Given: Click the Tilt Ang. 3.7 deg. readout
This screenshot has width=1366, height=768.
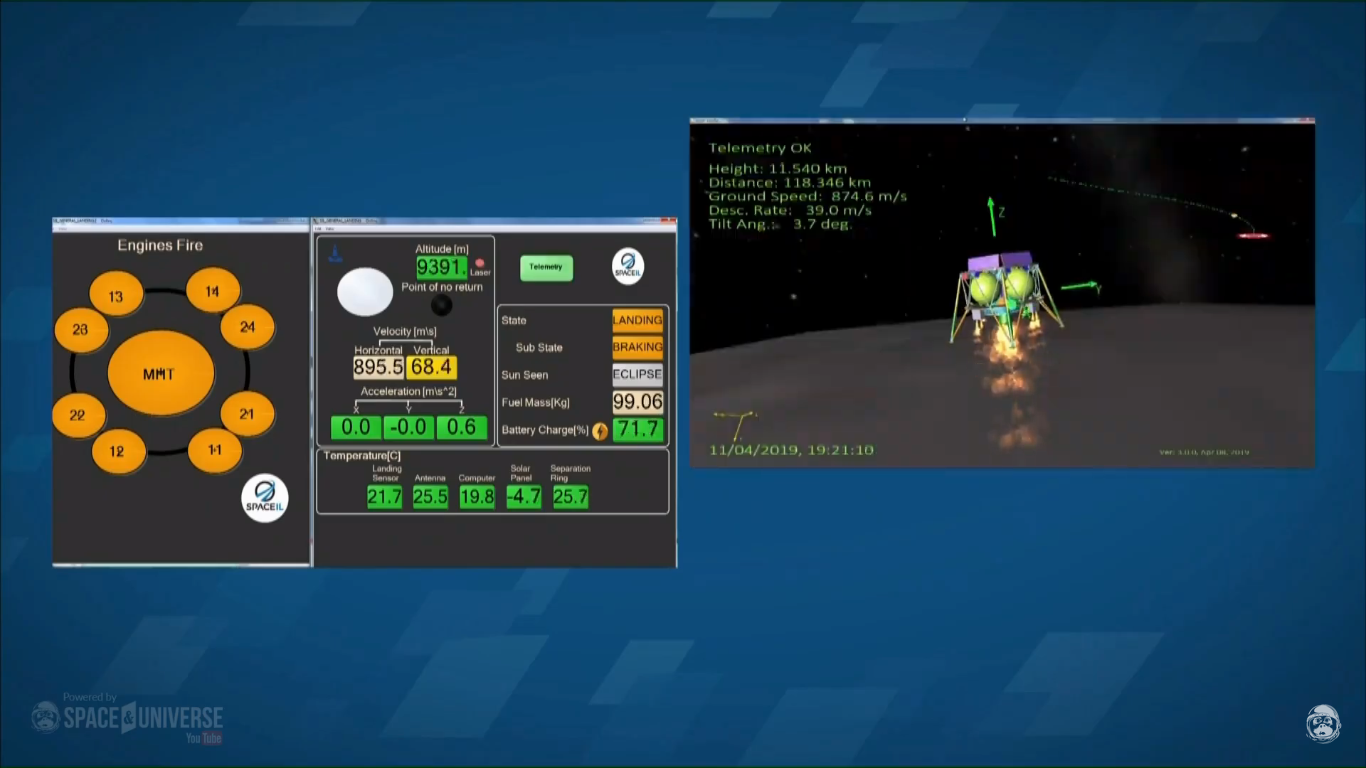Looking at the screenshot, I should point(781,225).
